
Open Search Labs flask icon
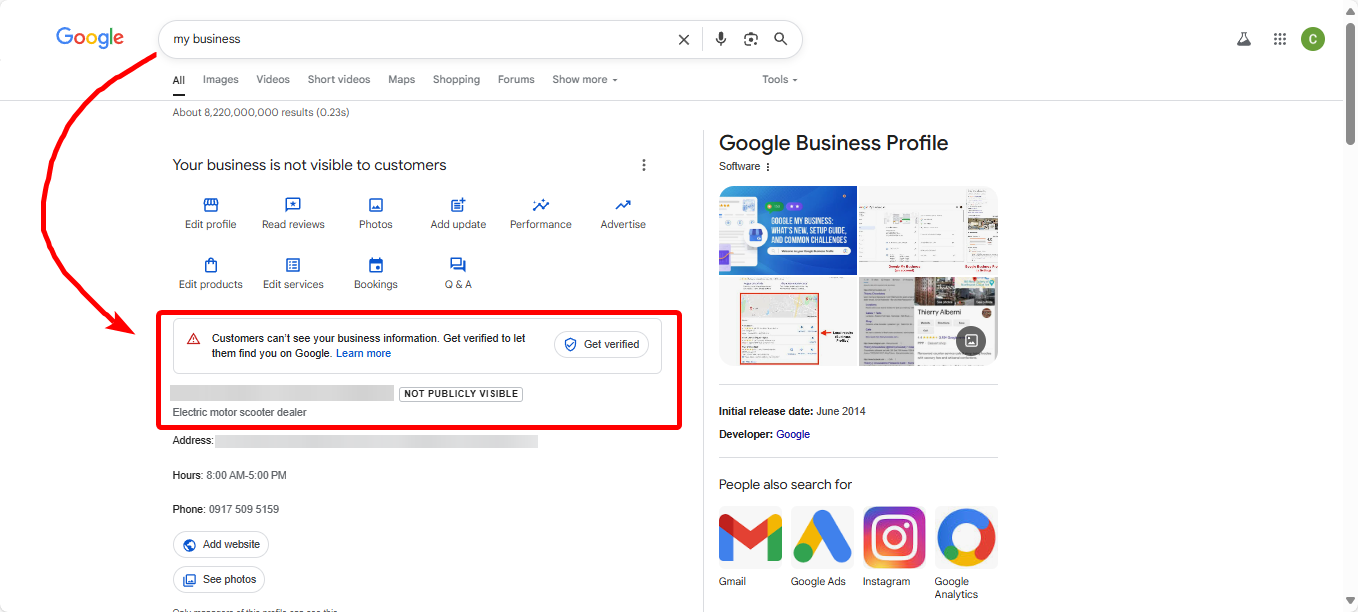tap(1244, 39)
